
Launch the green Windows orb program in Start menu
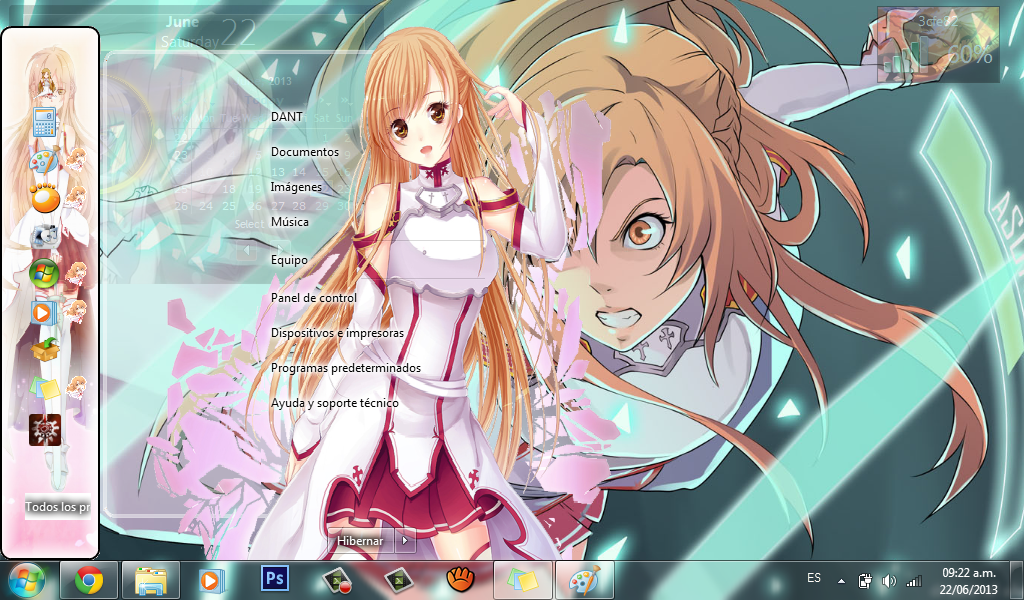click(44, 274)
